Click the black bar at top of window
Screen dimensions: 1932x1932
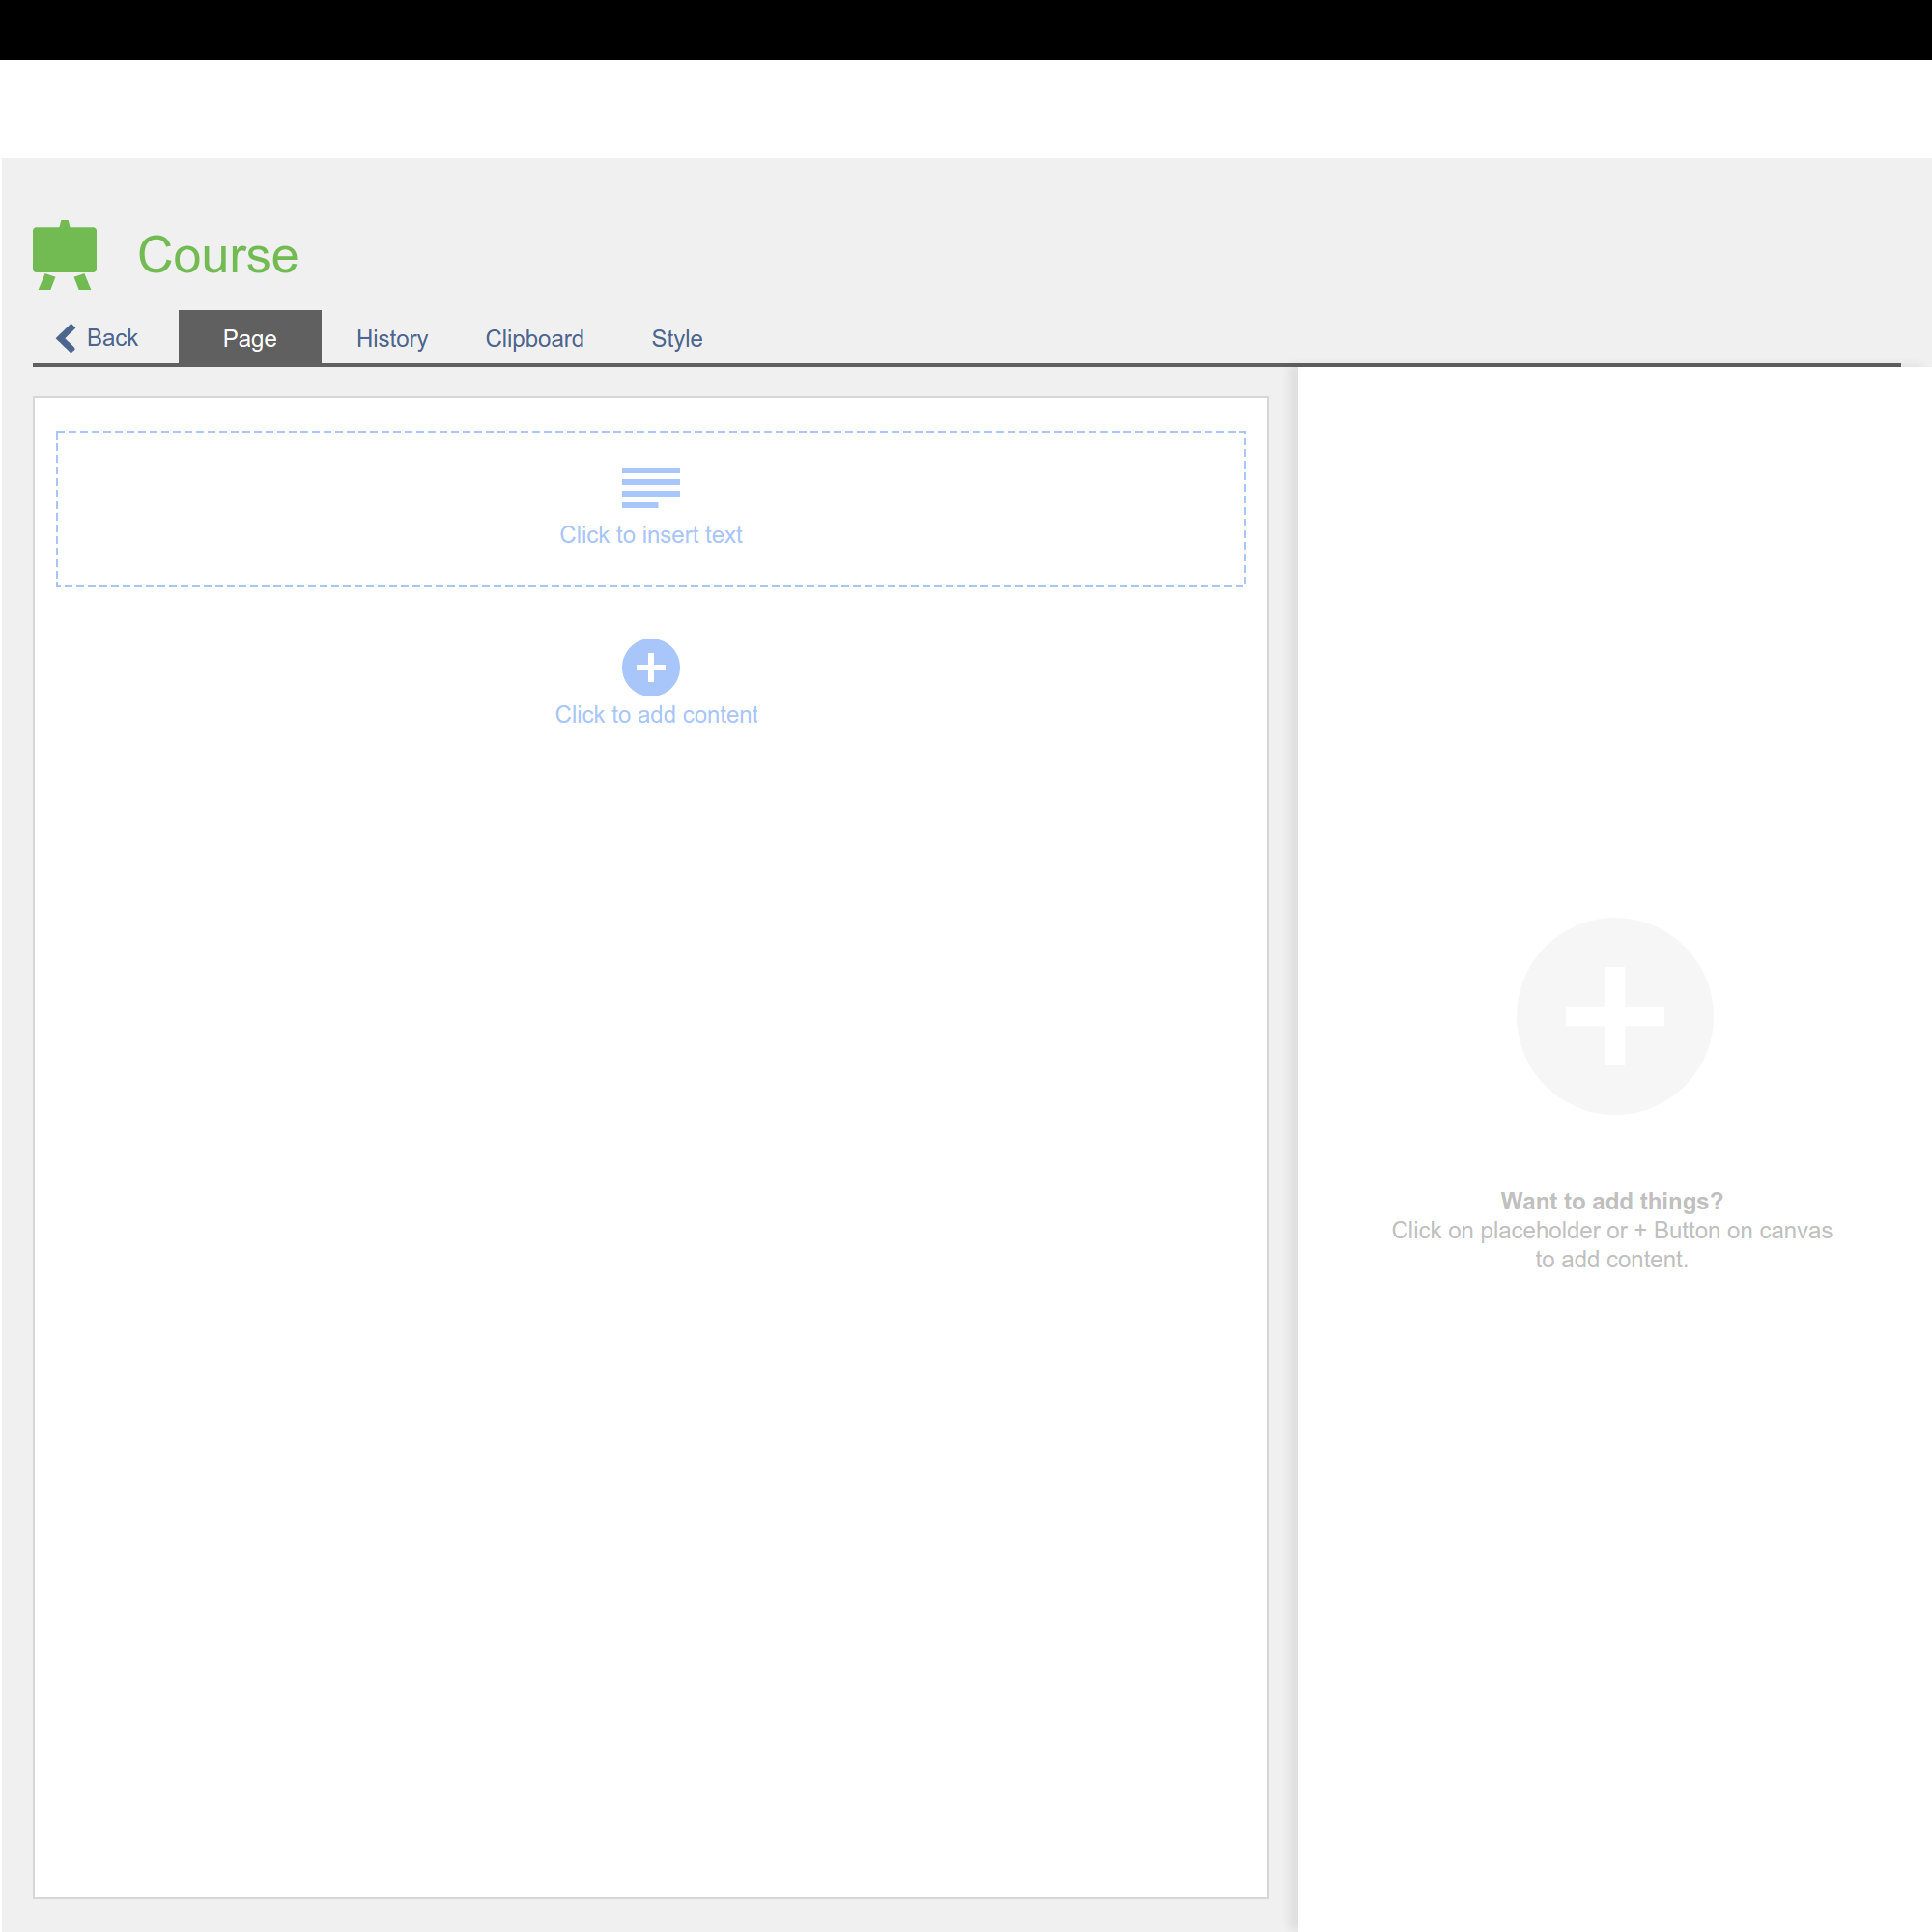966,29
